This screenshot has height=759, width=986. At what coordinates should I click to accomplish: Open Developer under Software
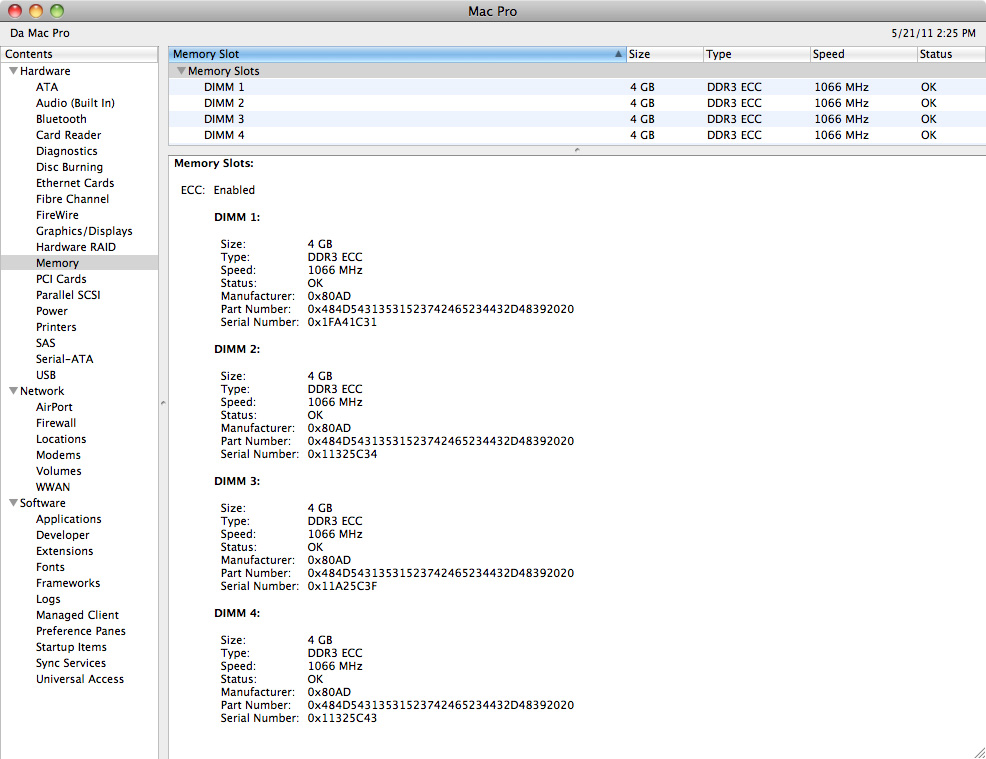62,535
